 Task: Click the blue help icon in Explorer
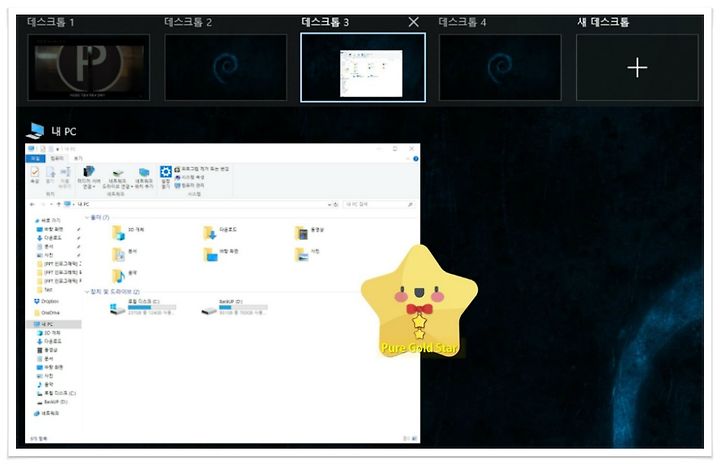point(416,158)
